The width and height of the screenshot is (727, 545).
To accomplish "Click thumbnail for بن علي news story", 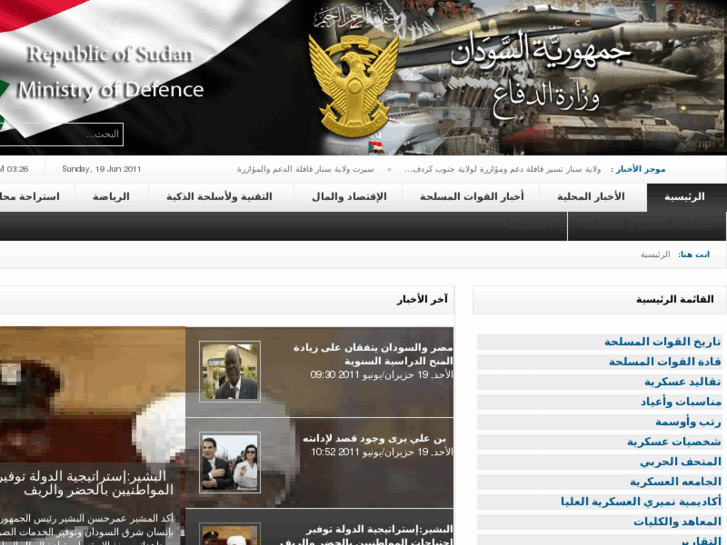I will pyautogui.click(x=230, y=462).
